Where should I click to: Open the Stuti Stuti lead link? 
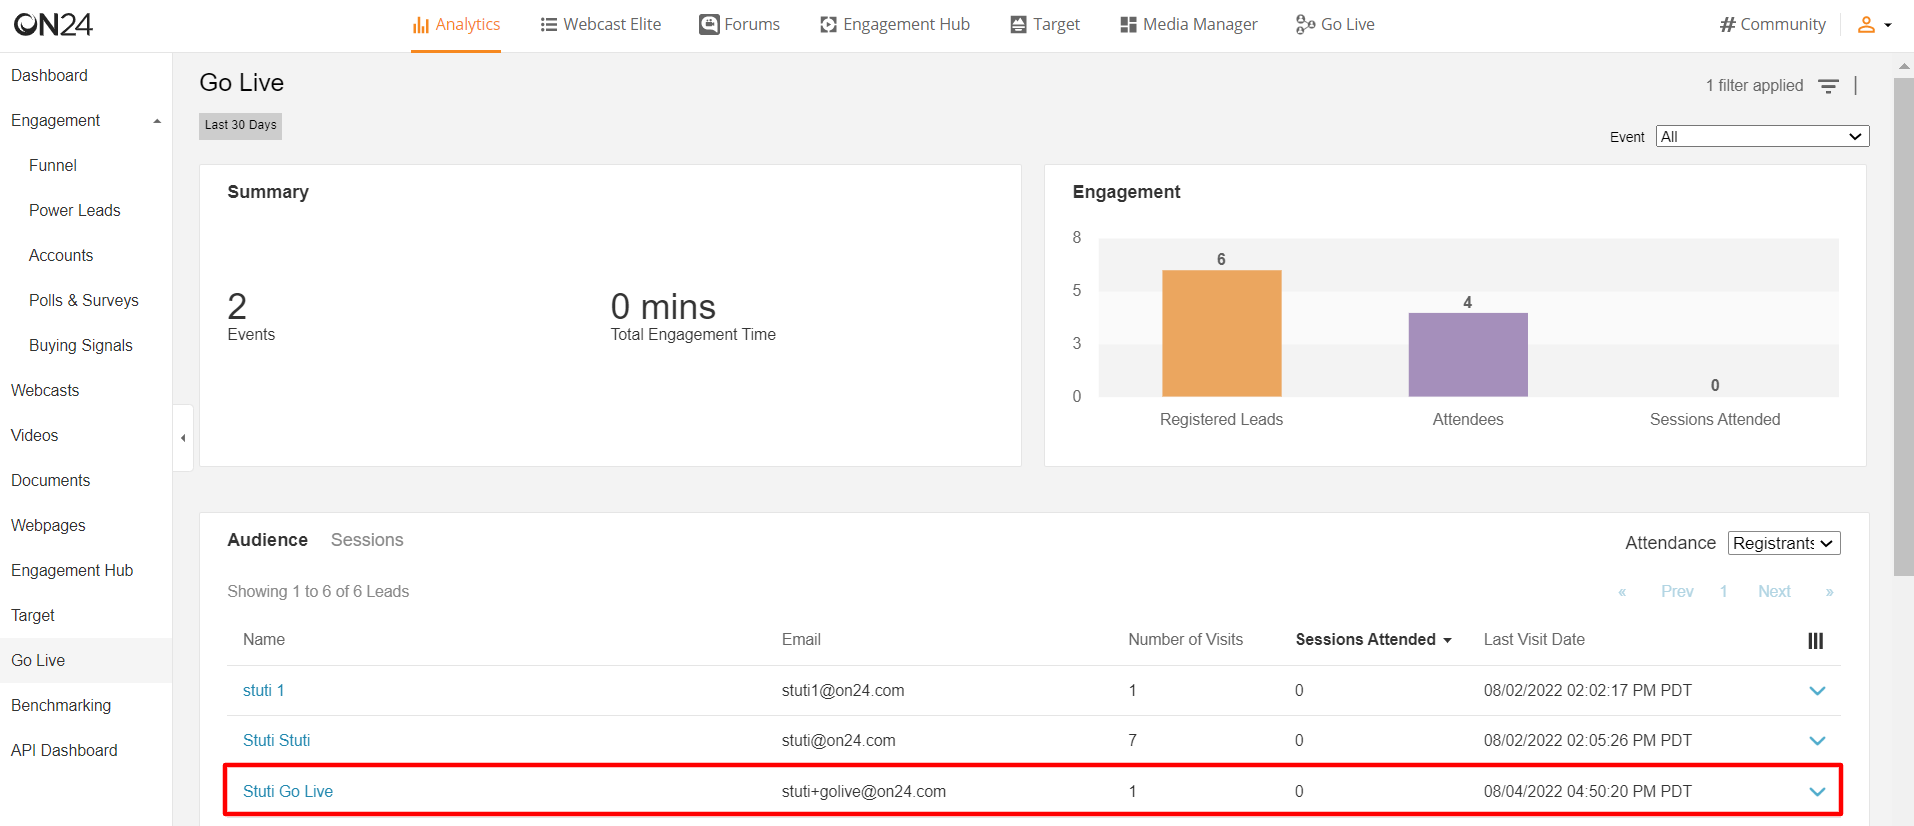point(277,740)
